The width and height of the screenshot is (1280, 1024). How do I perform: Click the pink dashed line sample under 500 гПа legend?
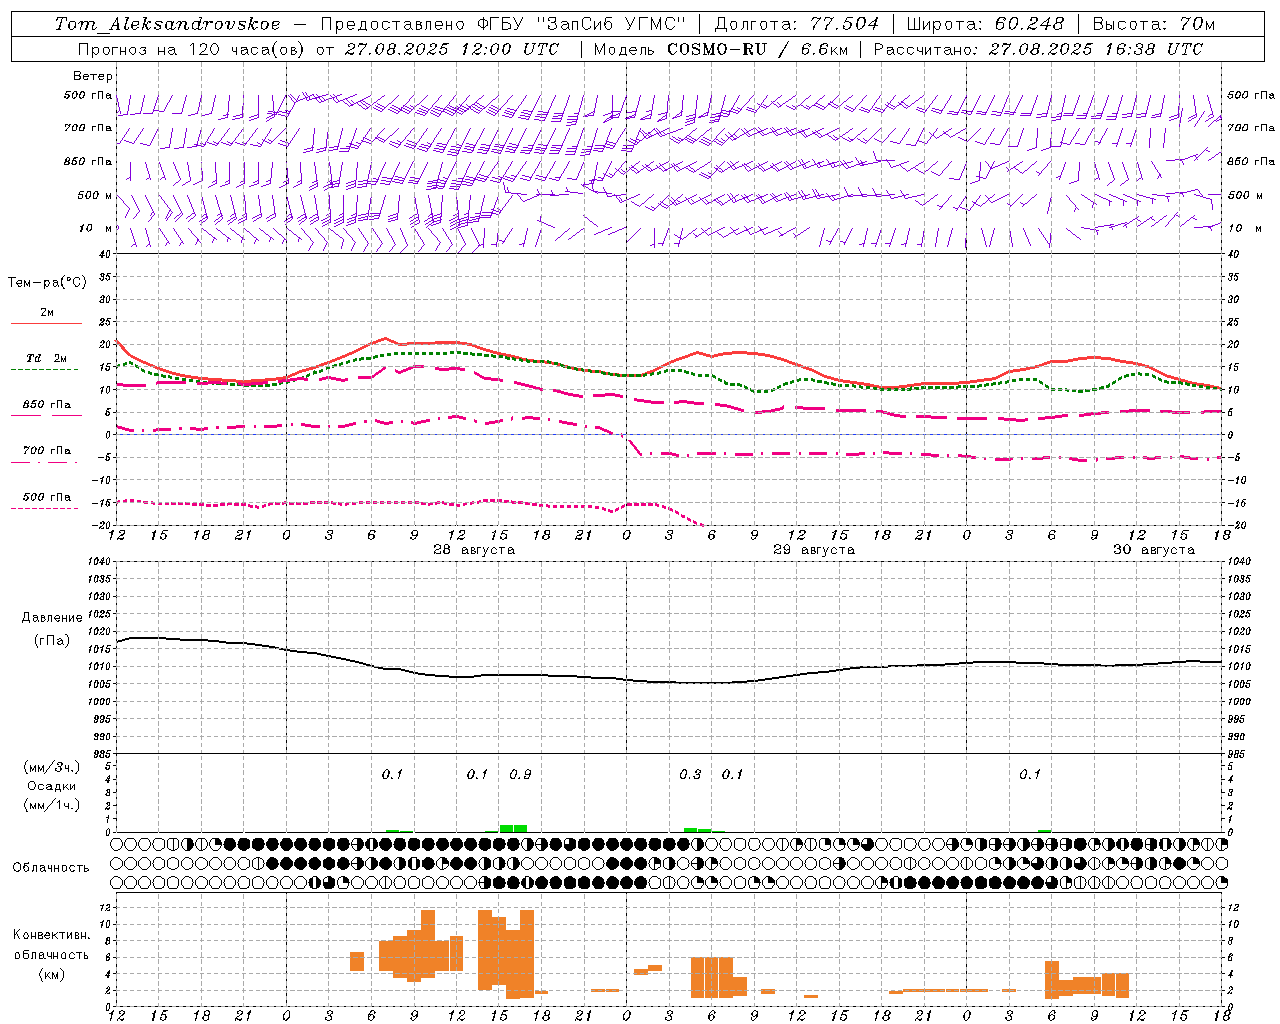(x=45, y=508)
